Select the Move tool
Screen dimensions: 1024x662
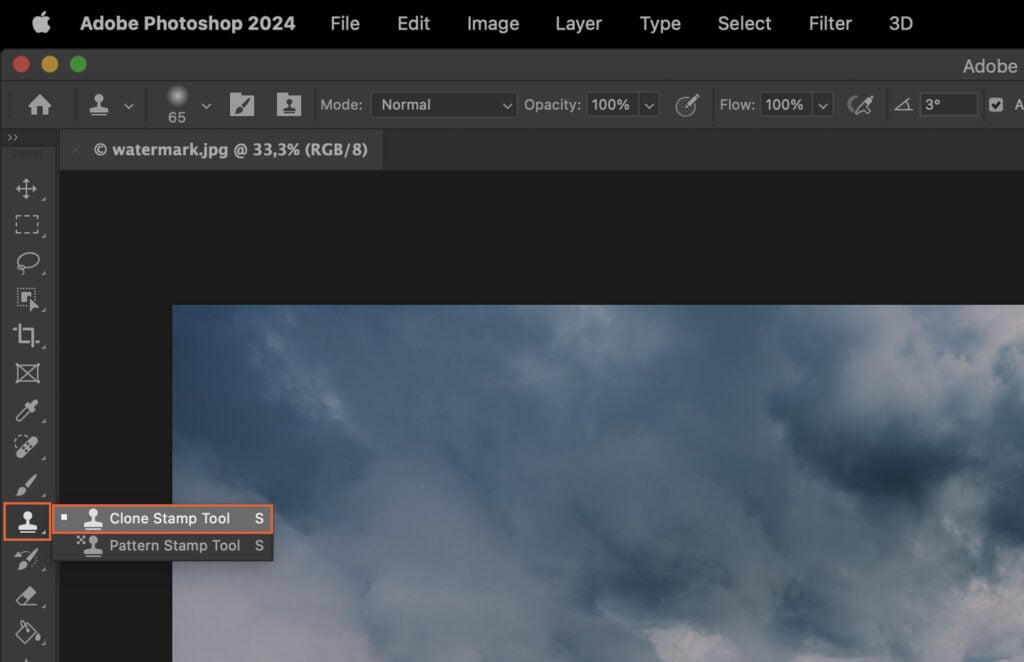pos(28,188)
